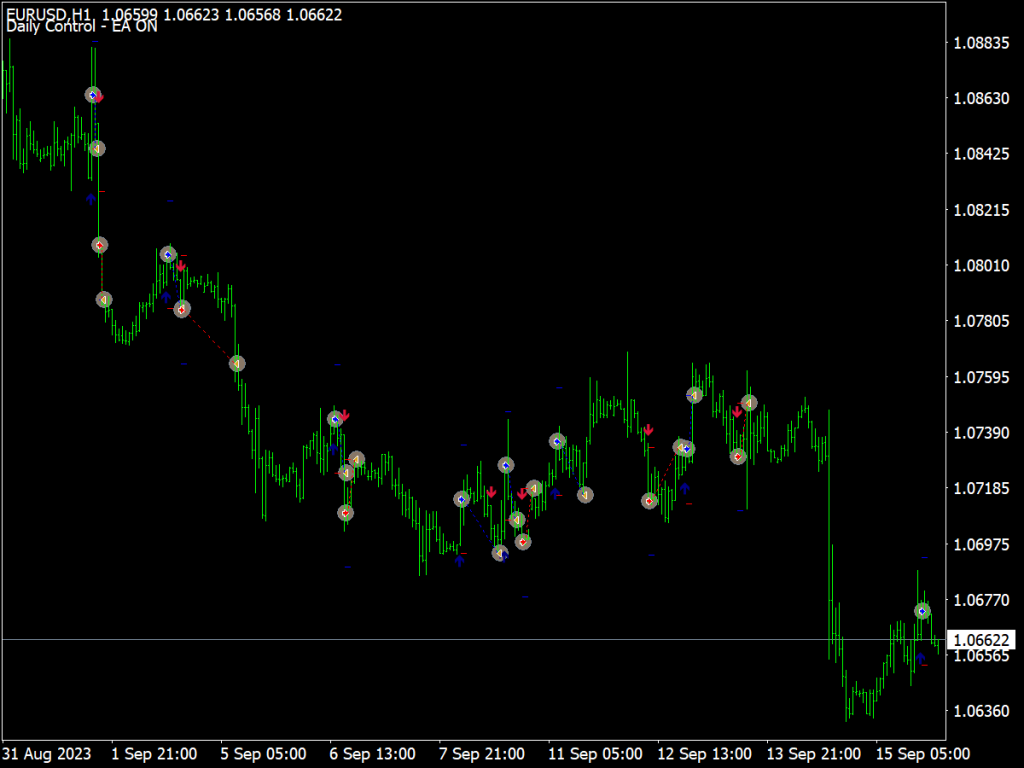Click the blue diamond trade marker near 11 Sep 05:00
This screenshot has width=1024, height=768.
click(x=557, y=441)
